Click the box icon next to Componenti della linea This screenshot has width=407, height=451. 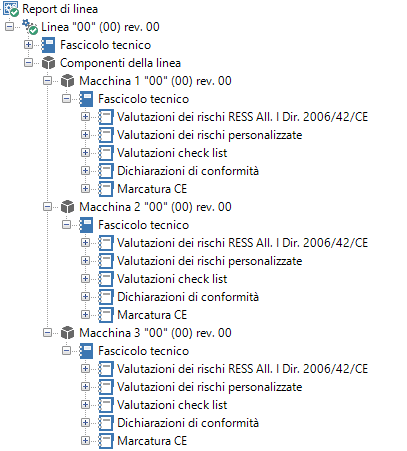49,63
